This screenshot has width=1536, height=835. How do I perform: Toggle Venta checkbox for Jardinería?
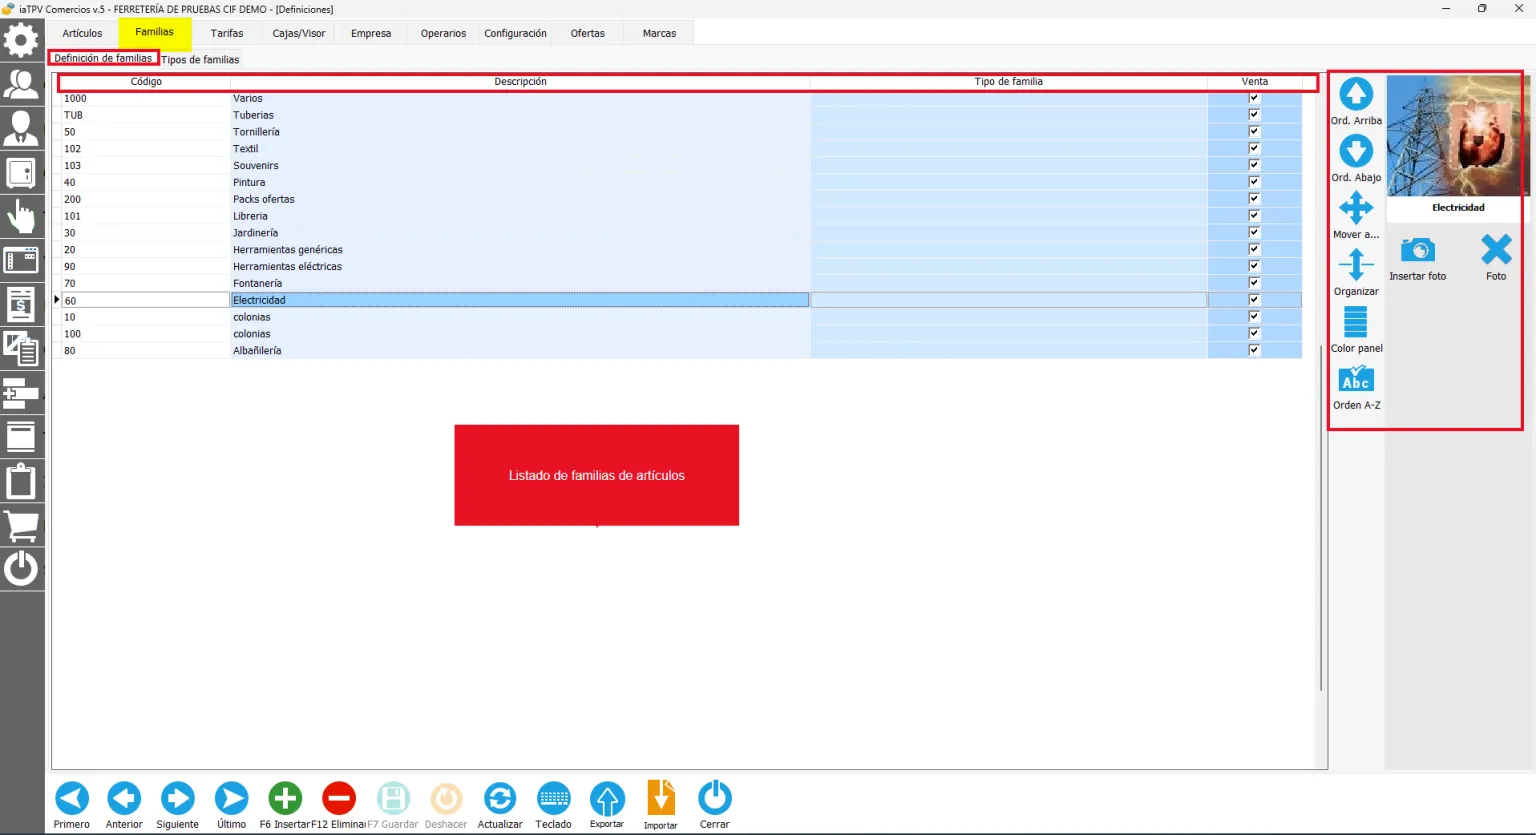tap(1254, 233)
